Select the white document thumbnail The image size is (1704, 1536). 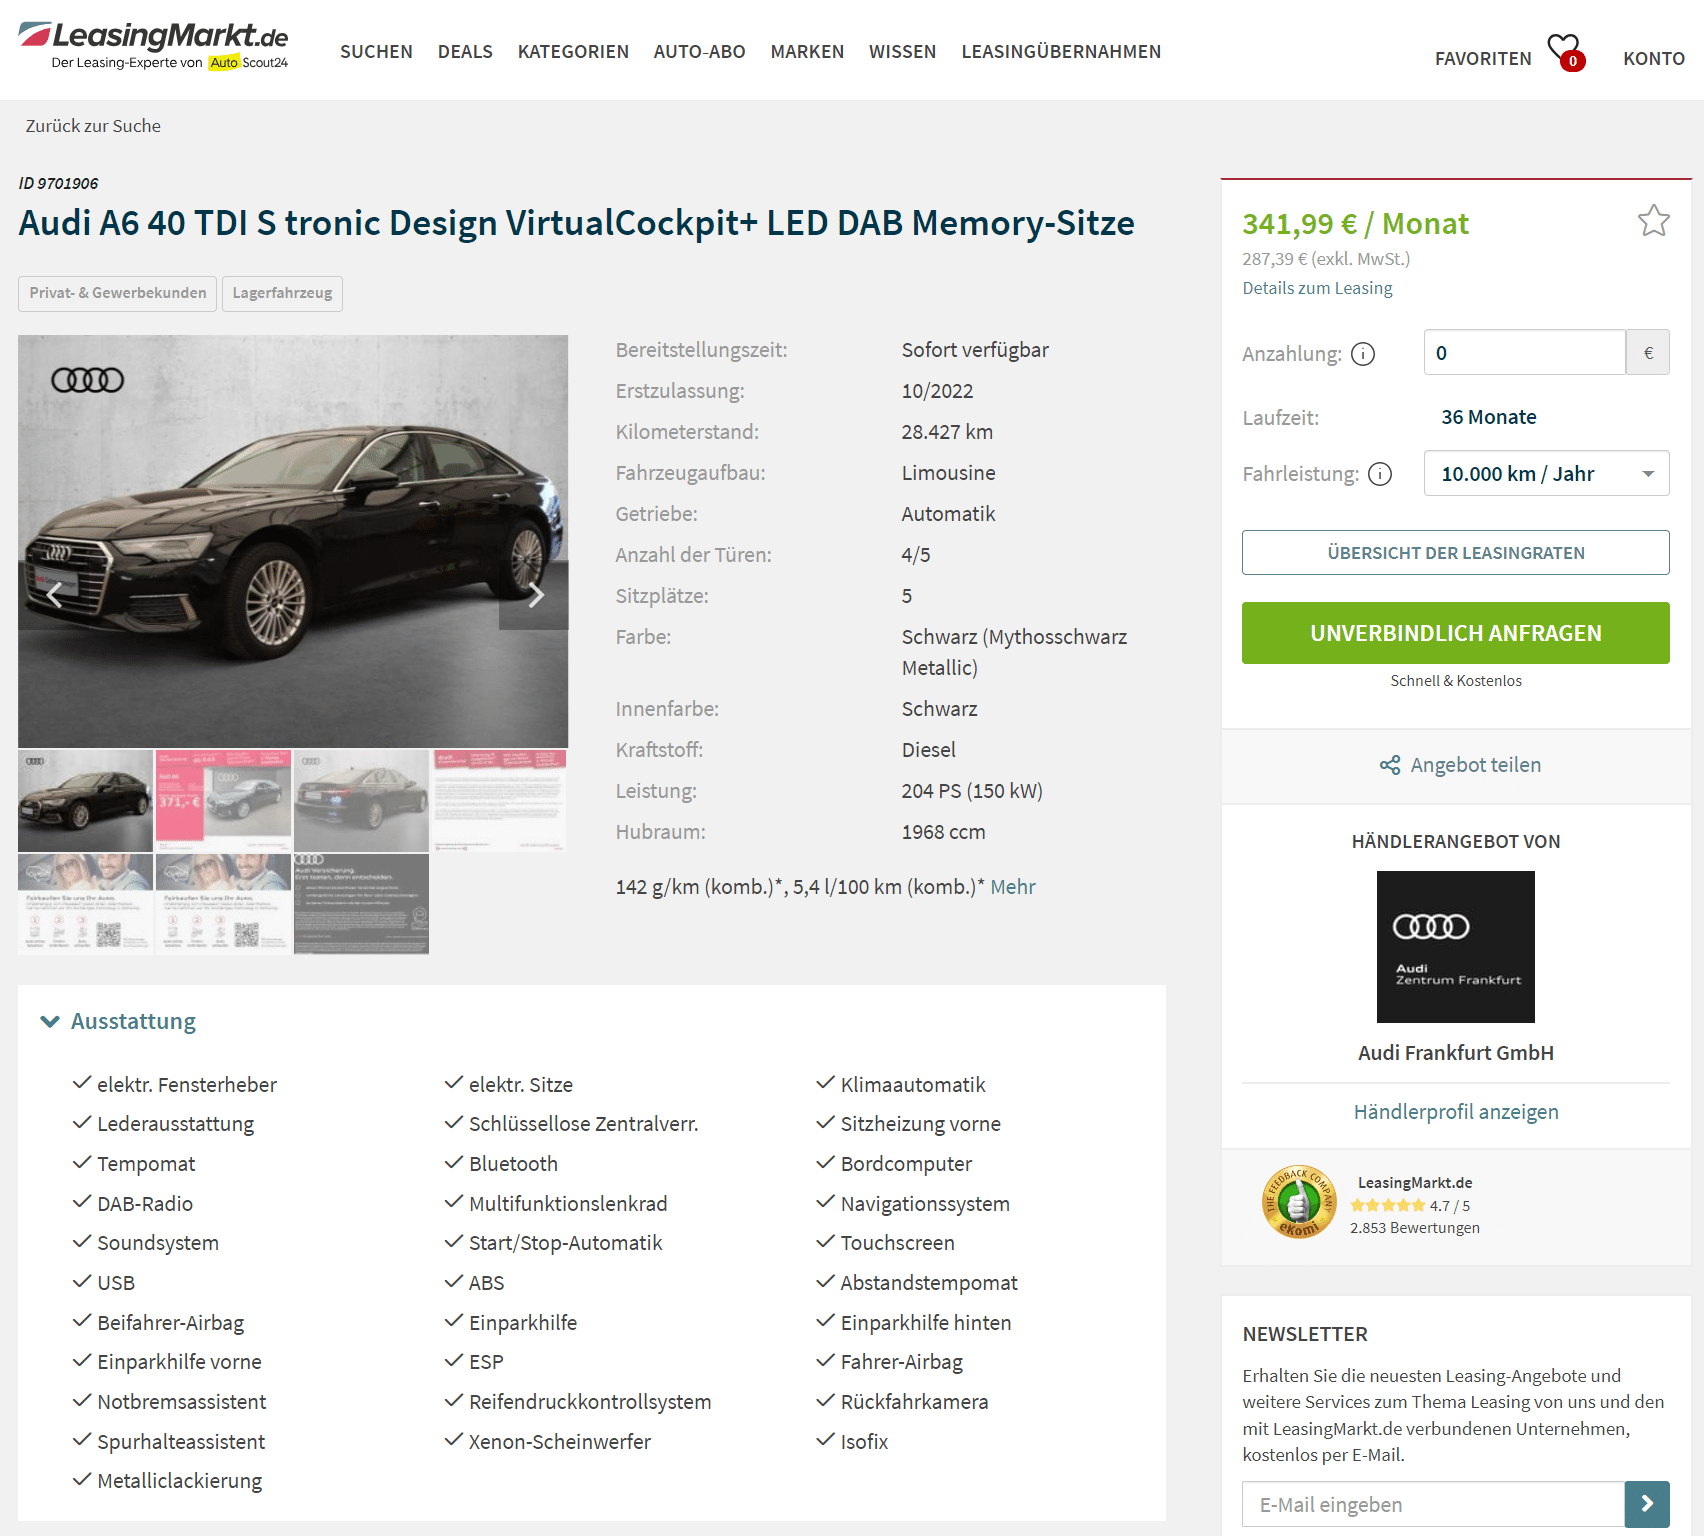point(499,800)
